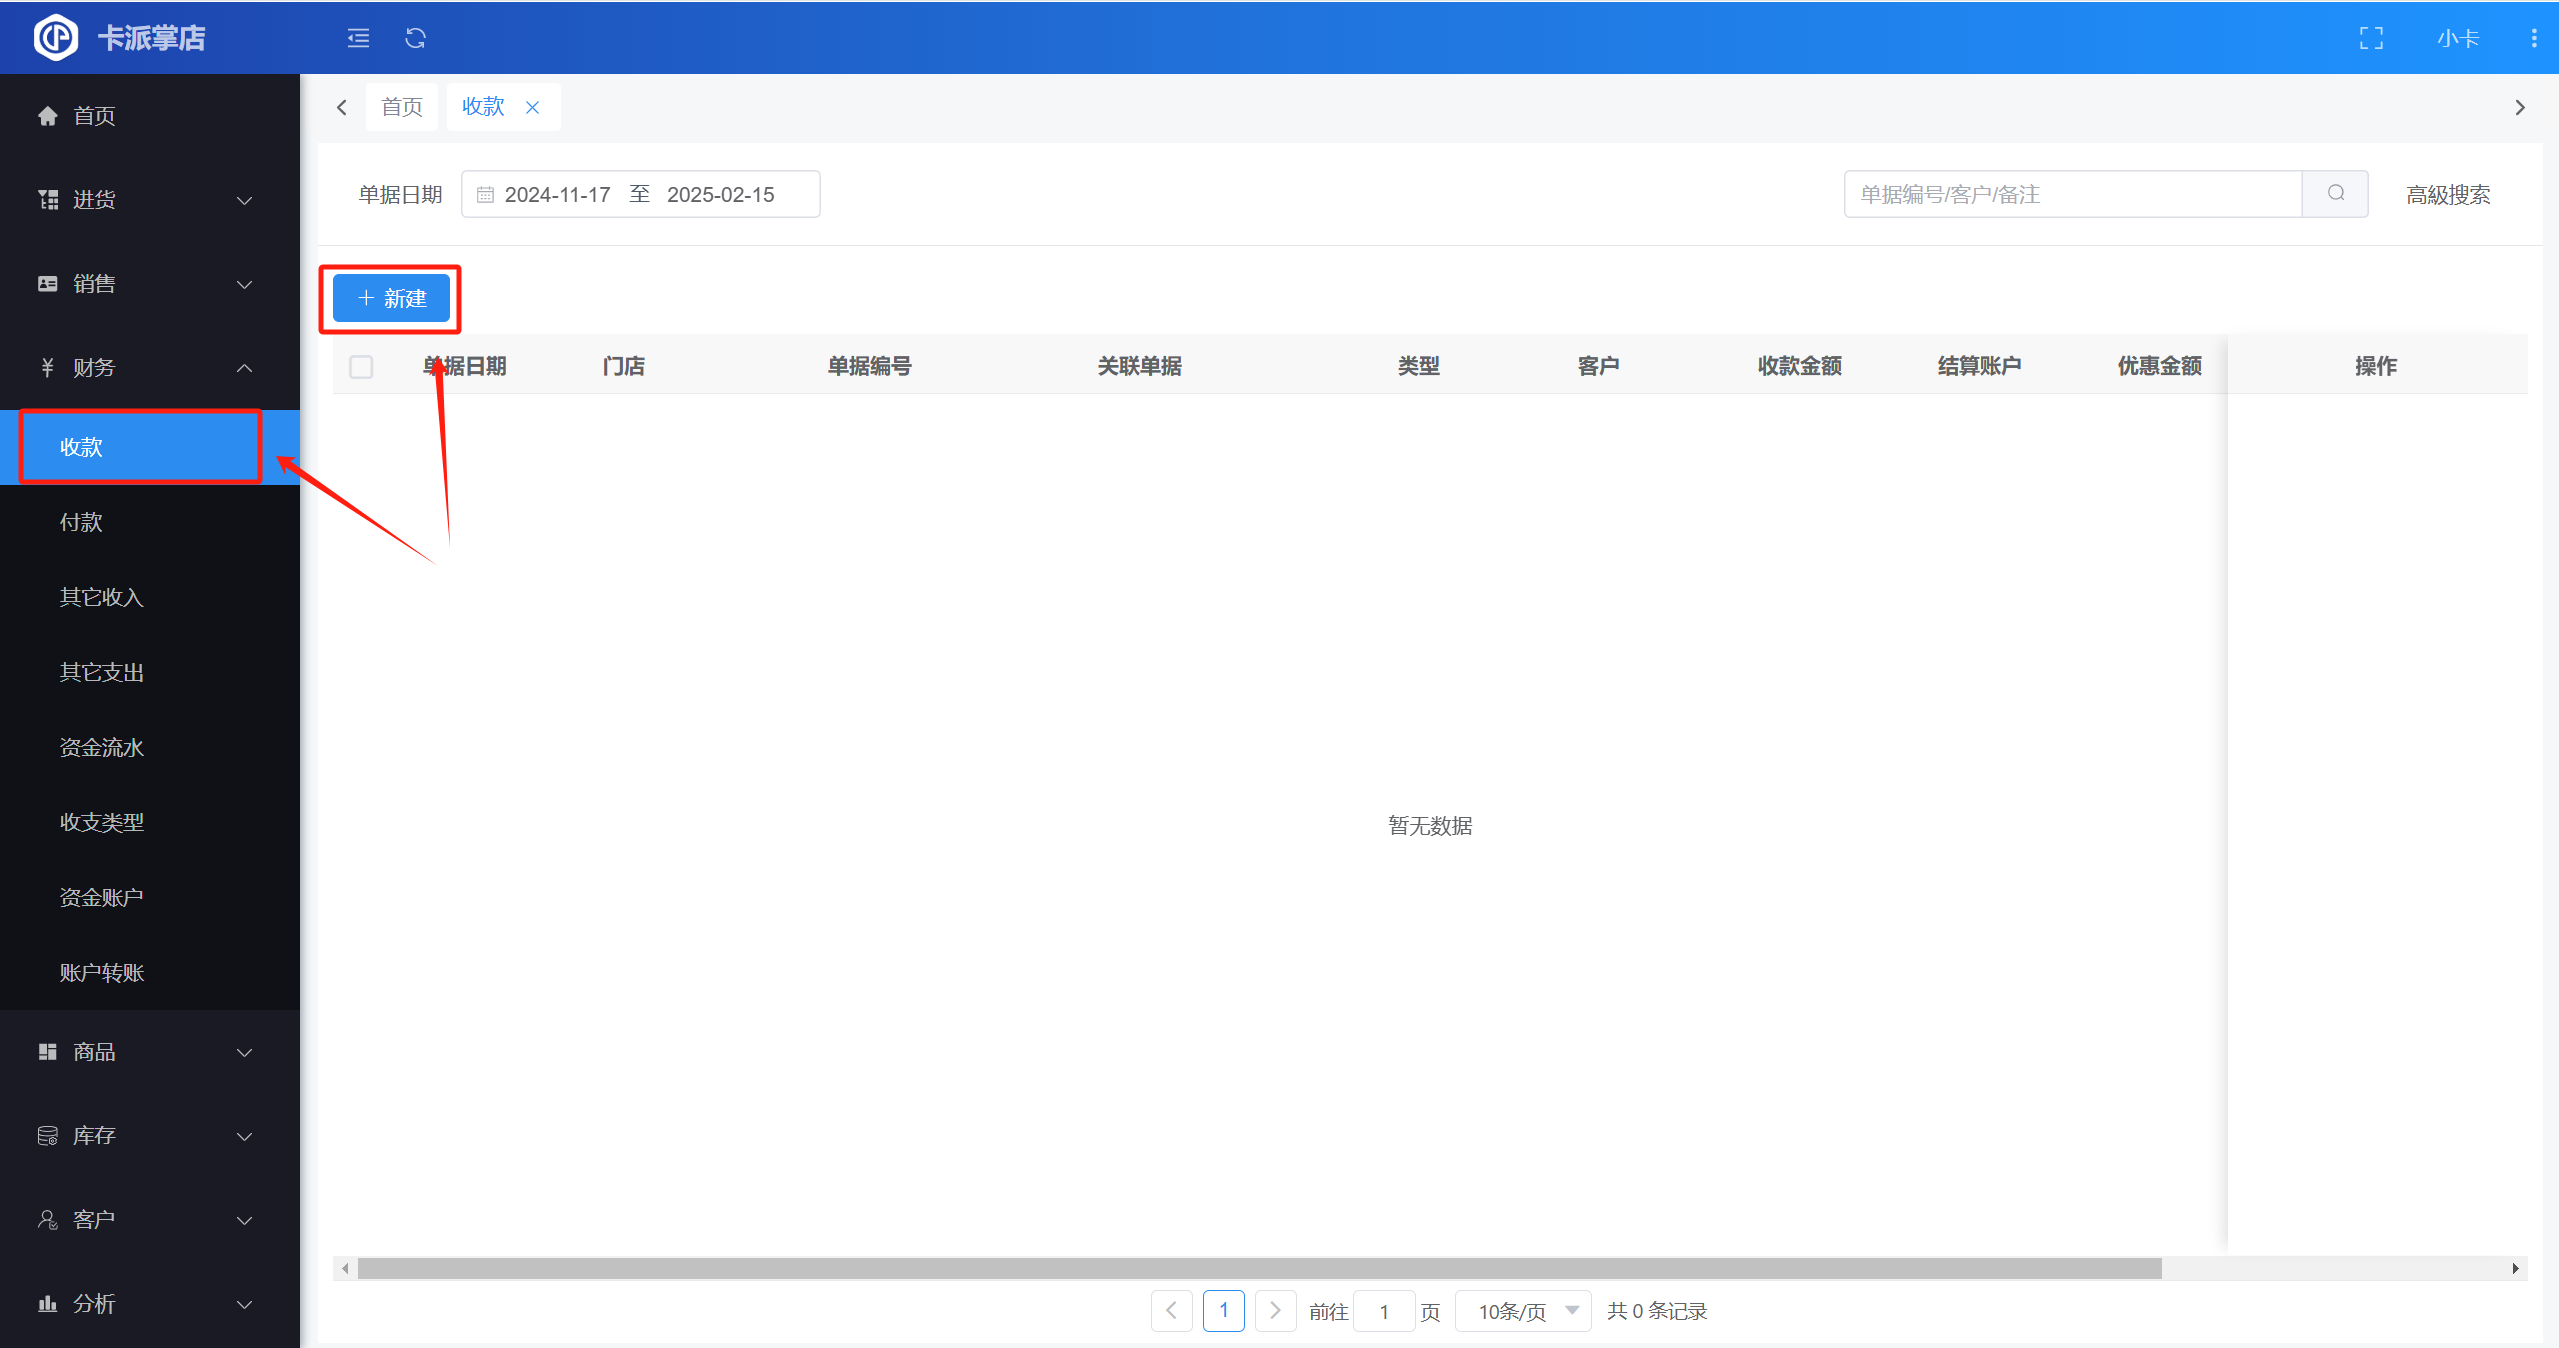2559x1348 pixels.
Task: Click the 单据编号/客户/备注 search field
Action: coord(2071,194)
